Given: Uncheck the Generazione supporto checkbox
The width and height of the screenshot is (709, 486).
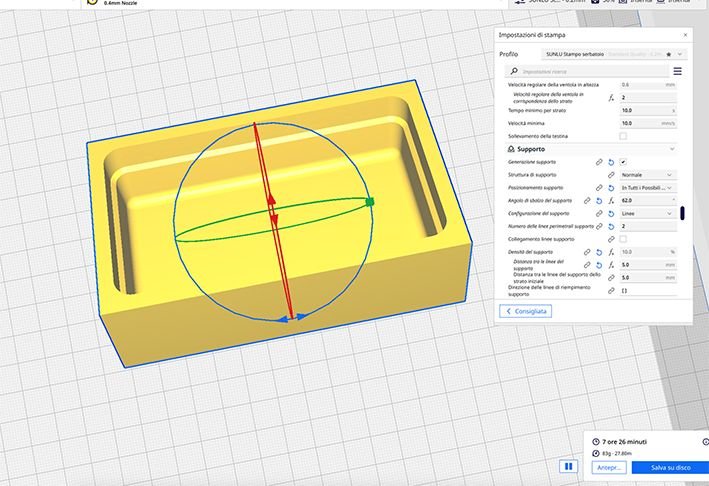Looking at the screenshot, I should tap(623, 162).
